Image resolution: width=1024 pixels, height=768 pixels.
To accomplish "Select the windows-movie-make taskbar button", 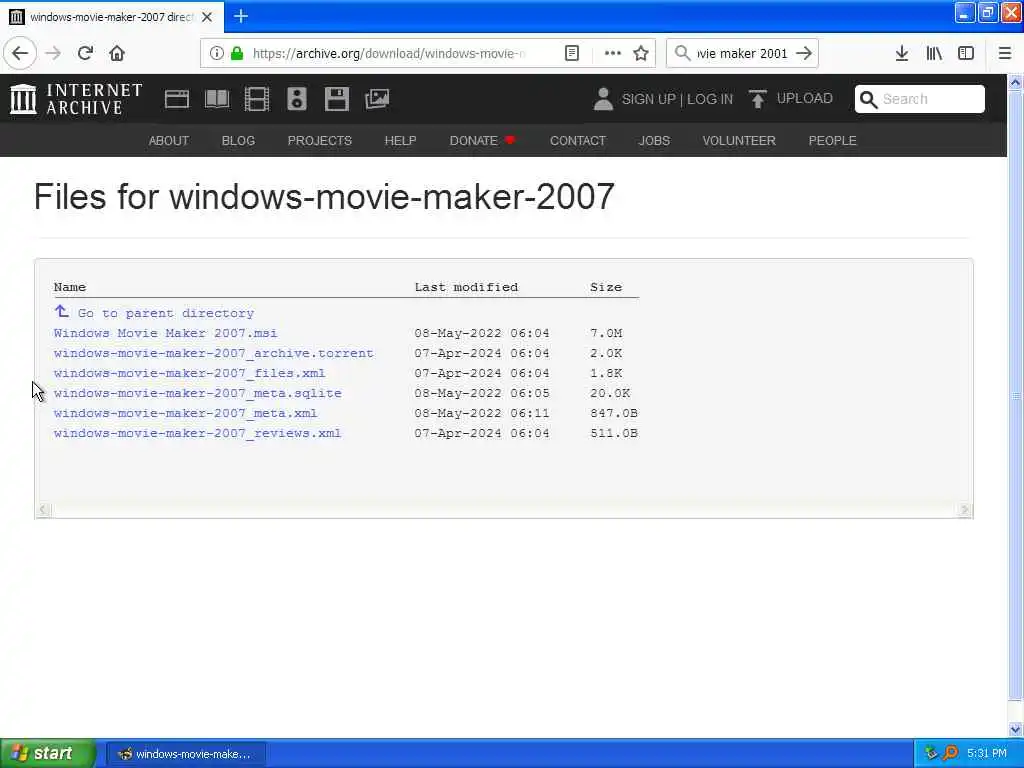I will point(185,754).
